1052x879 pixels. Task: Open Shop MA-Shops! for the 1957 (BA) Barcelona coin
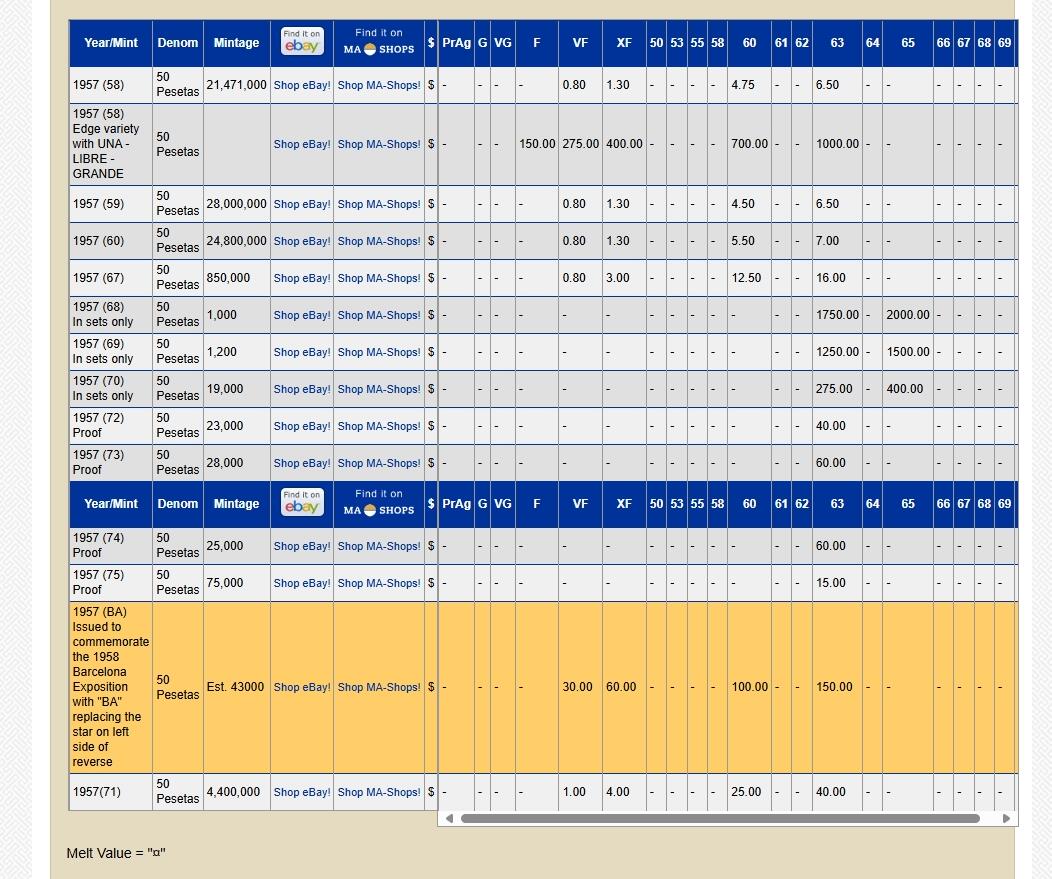[x=379, y=687]
